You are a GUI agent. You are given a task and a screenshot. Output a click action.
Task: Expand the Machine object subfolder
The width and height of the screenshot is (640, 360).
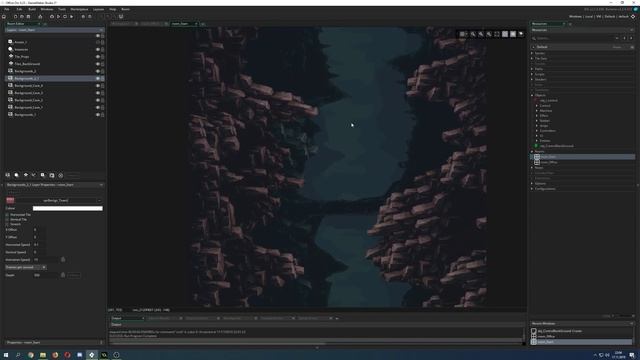[537, 111]
